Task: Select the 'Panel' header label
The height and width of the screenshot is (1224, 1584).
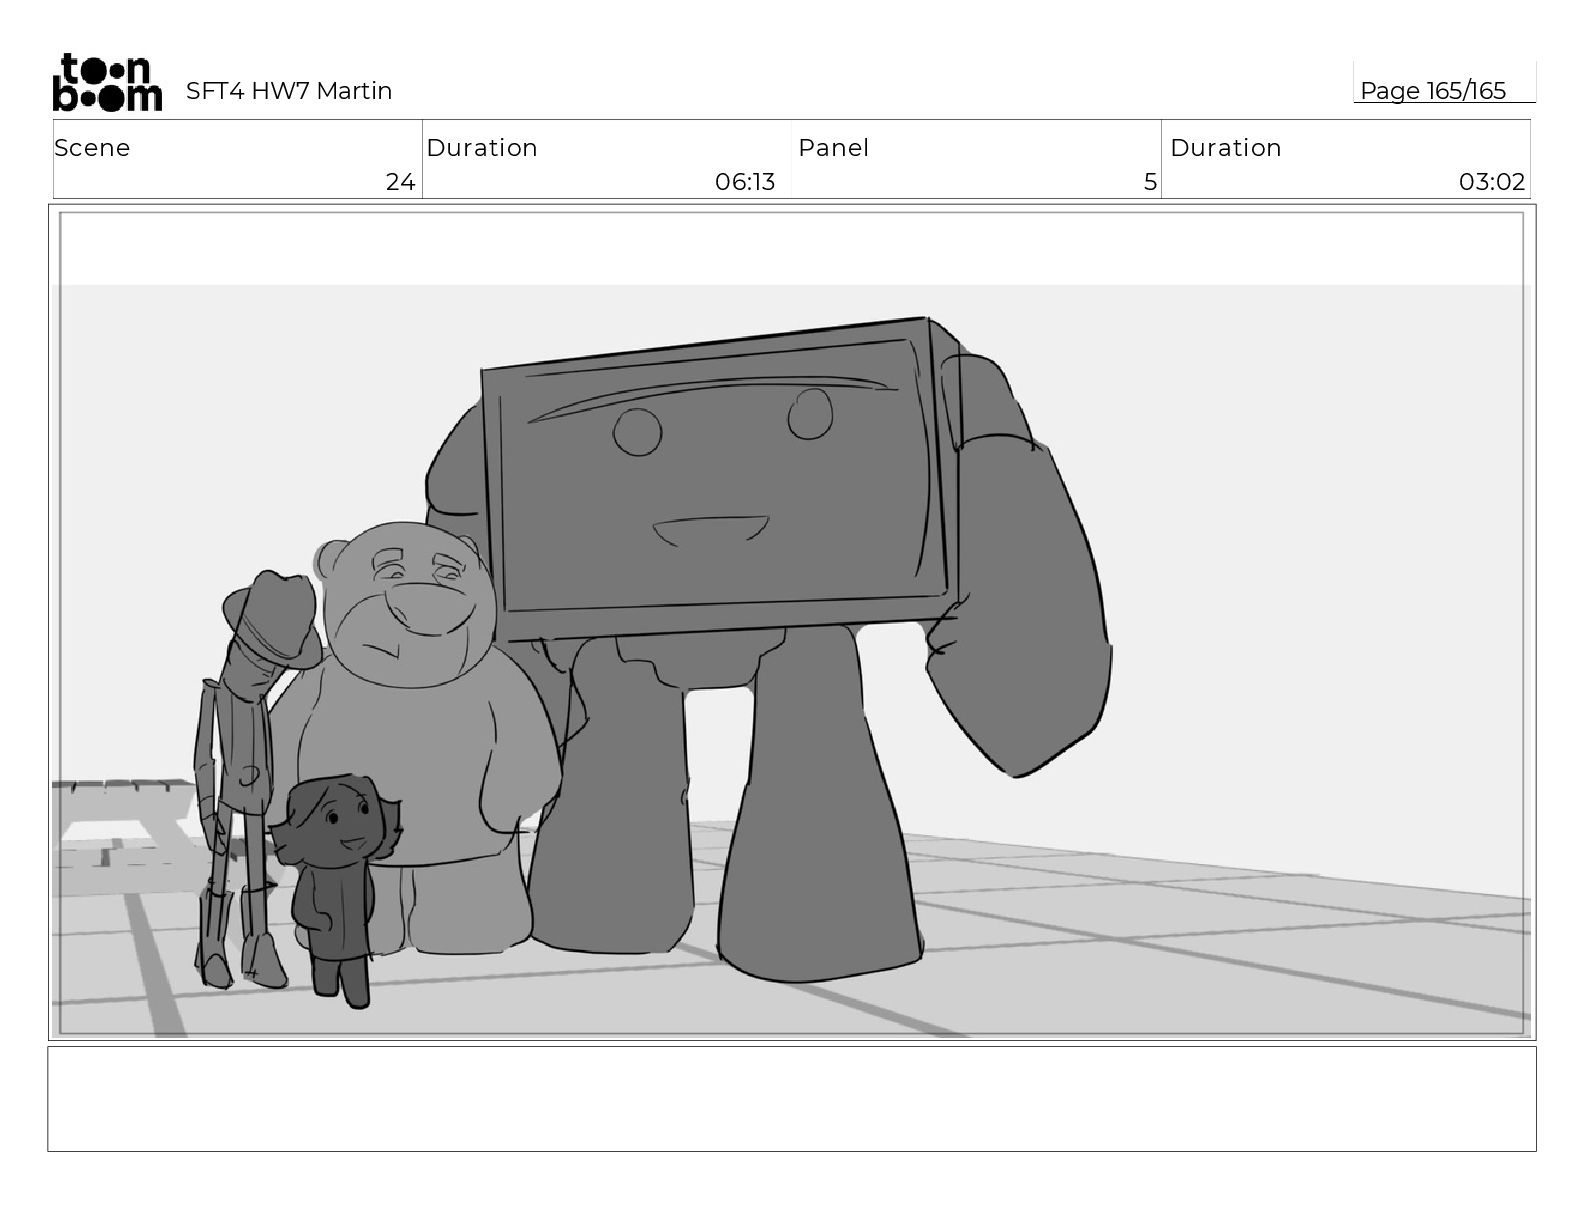Action: [833, 148]
